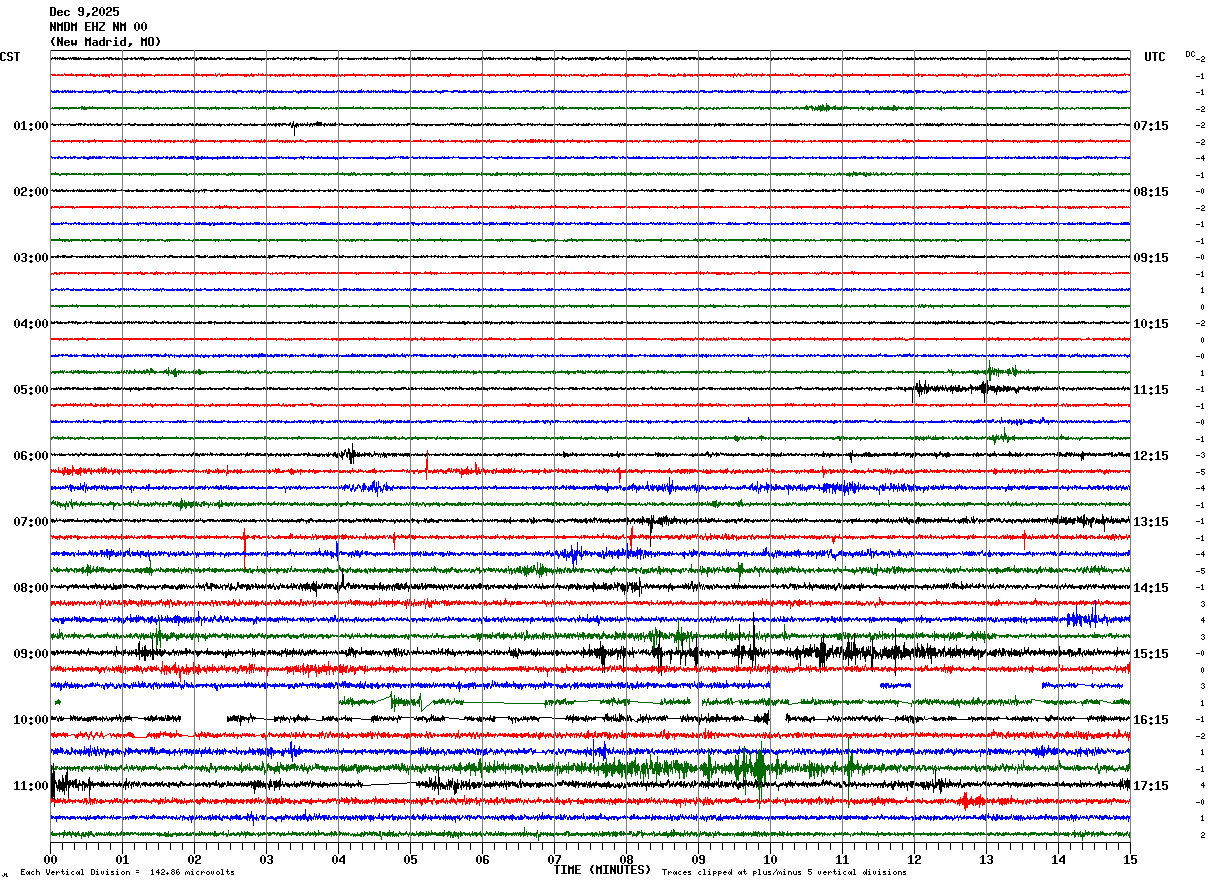
Task: Click minute 03 on the bottom axis
Action: 266,859
